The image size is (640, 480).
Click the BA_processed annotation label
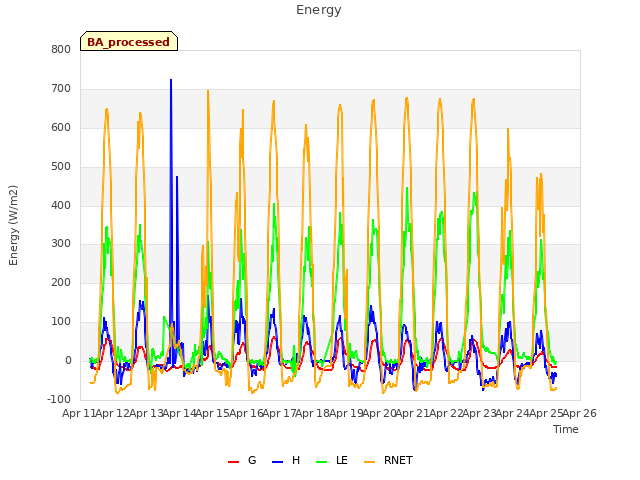129,41
